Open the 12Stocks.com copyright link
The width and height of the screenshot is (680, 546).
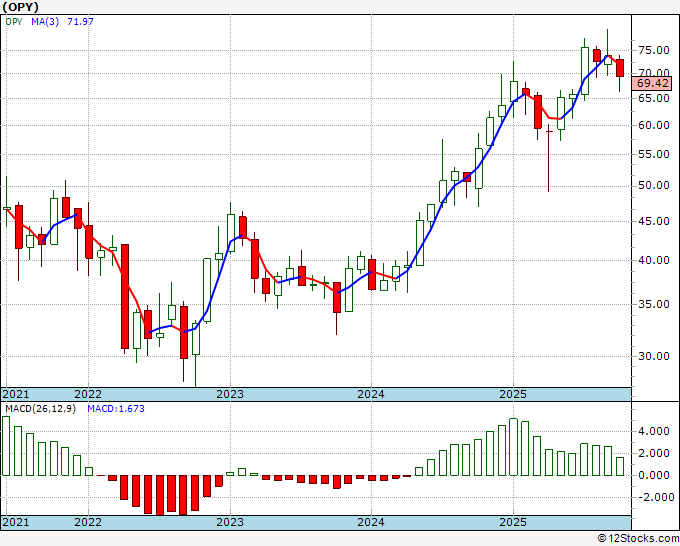(x=638, y=539)
